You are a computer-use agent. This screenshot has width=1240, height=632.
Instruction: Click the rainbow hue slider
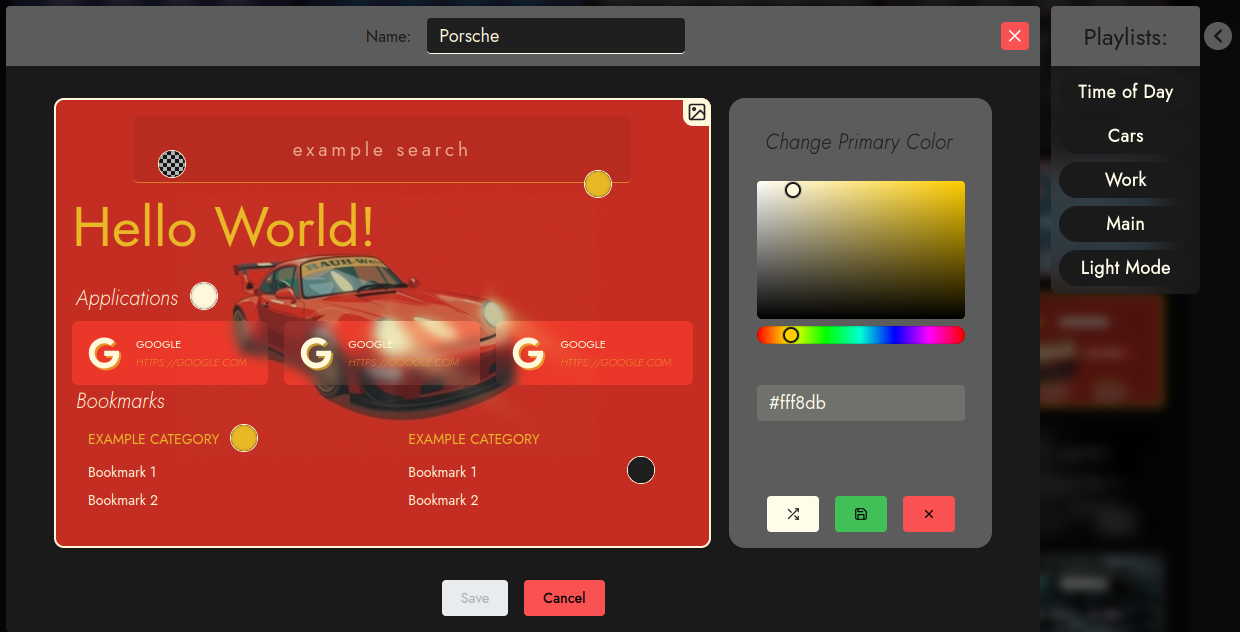861,335
